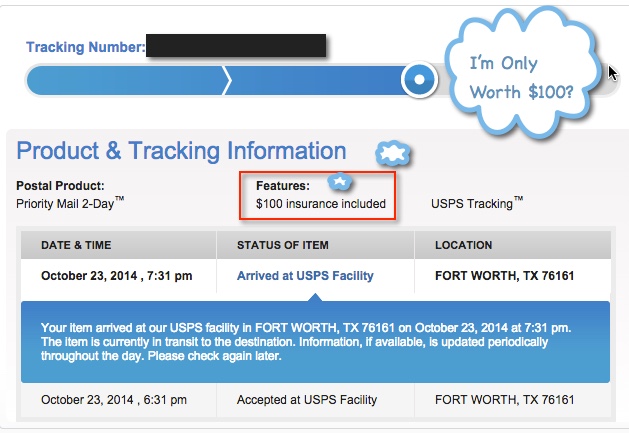
Task: Click the USPS Tracking feature label
Action: pos(477,203)
